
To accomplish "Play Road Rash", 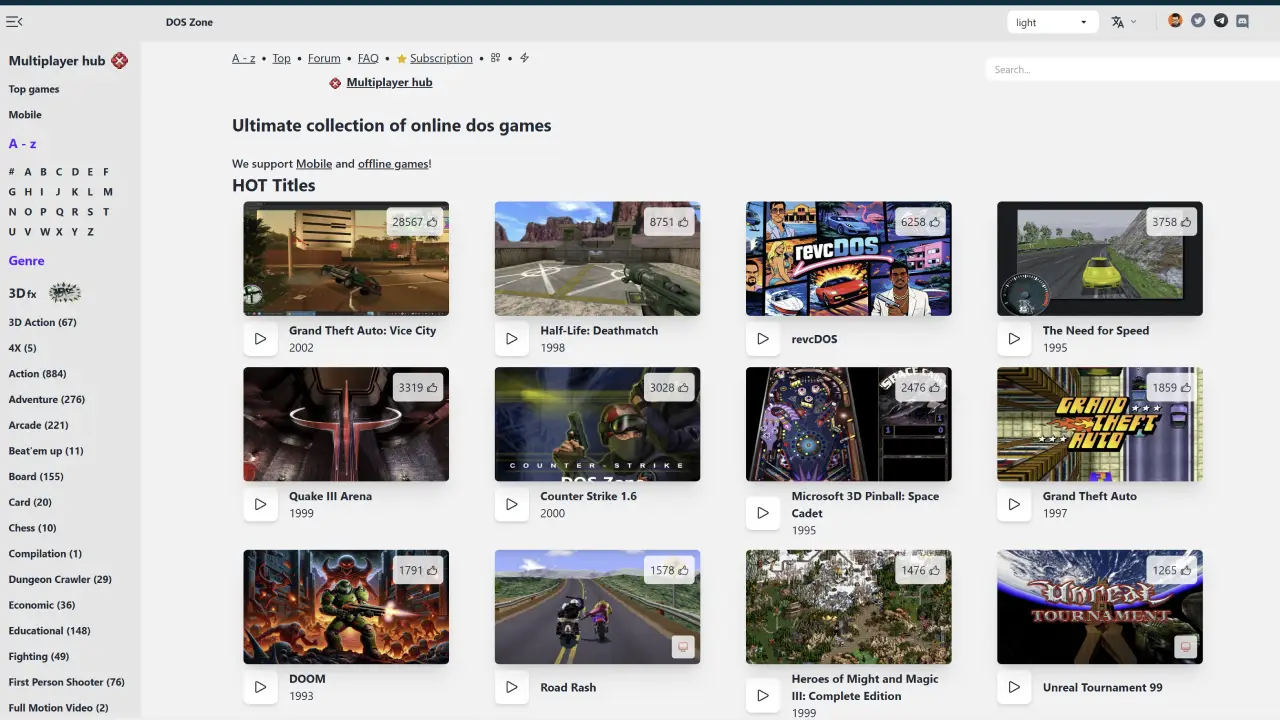I will [x=511, y=687].
